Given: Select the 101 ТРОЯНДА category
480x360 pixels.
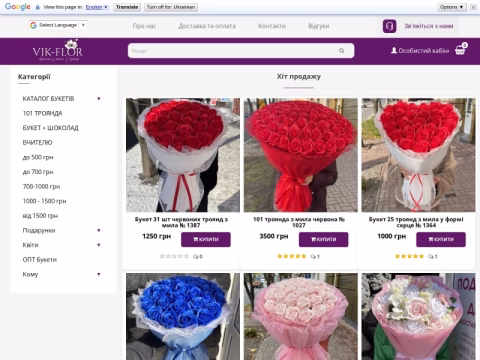Looking at the screenshot, I should [x=42, y=113].
